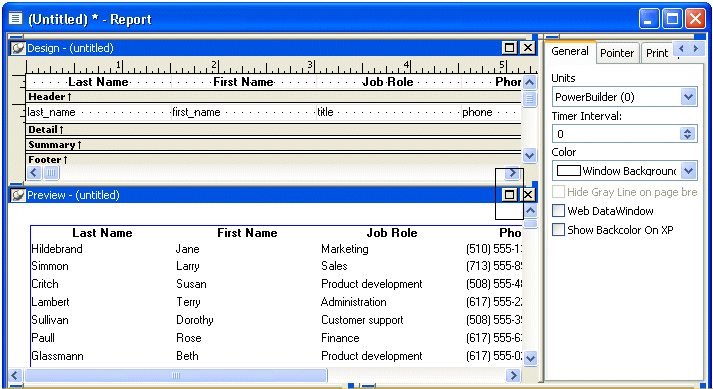Open the Units dropdown
The height and width of the screenshot is (389, 713).
tap(688, 97)
